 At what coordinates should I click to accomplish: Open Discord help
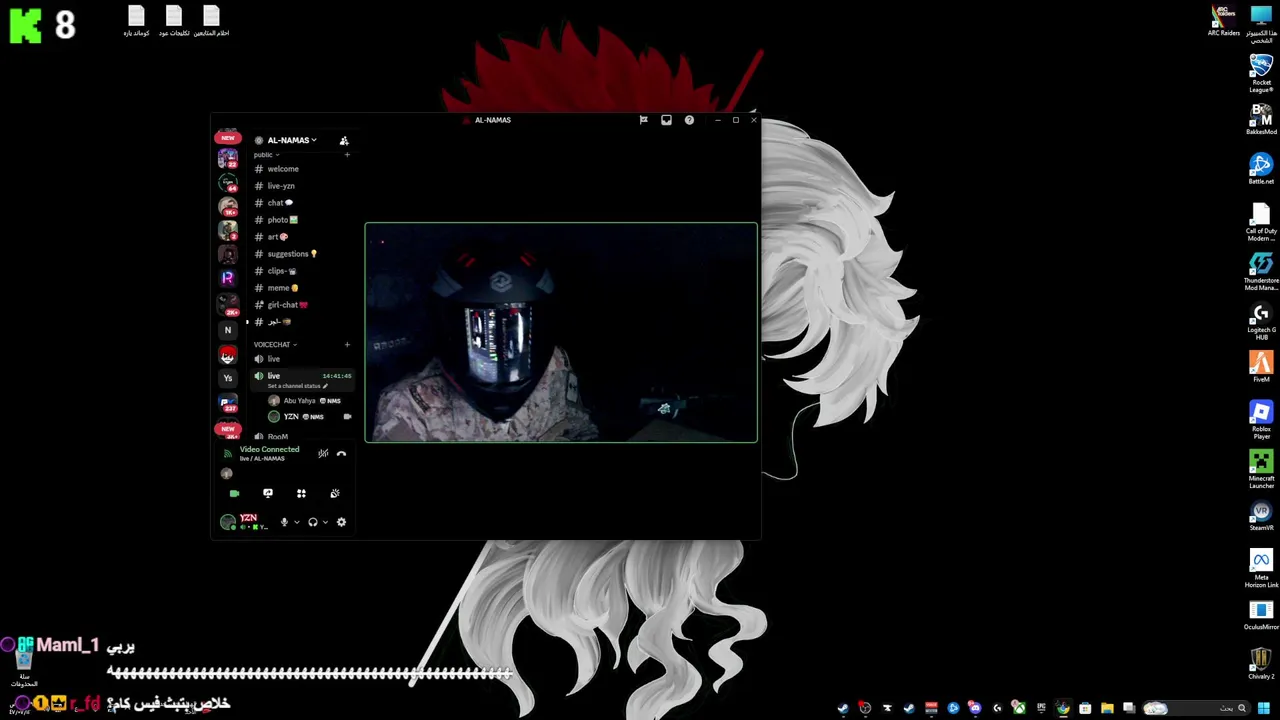click(x=689, y=120)
